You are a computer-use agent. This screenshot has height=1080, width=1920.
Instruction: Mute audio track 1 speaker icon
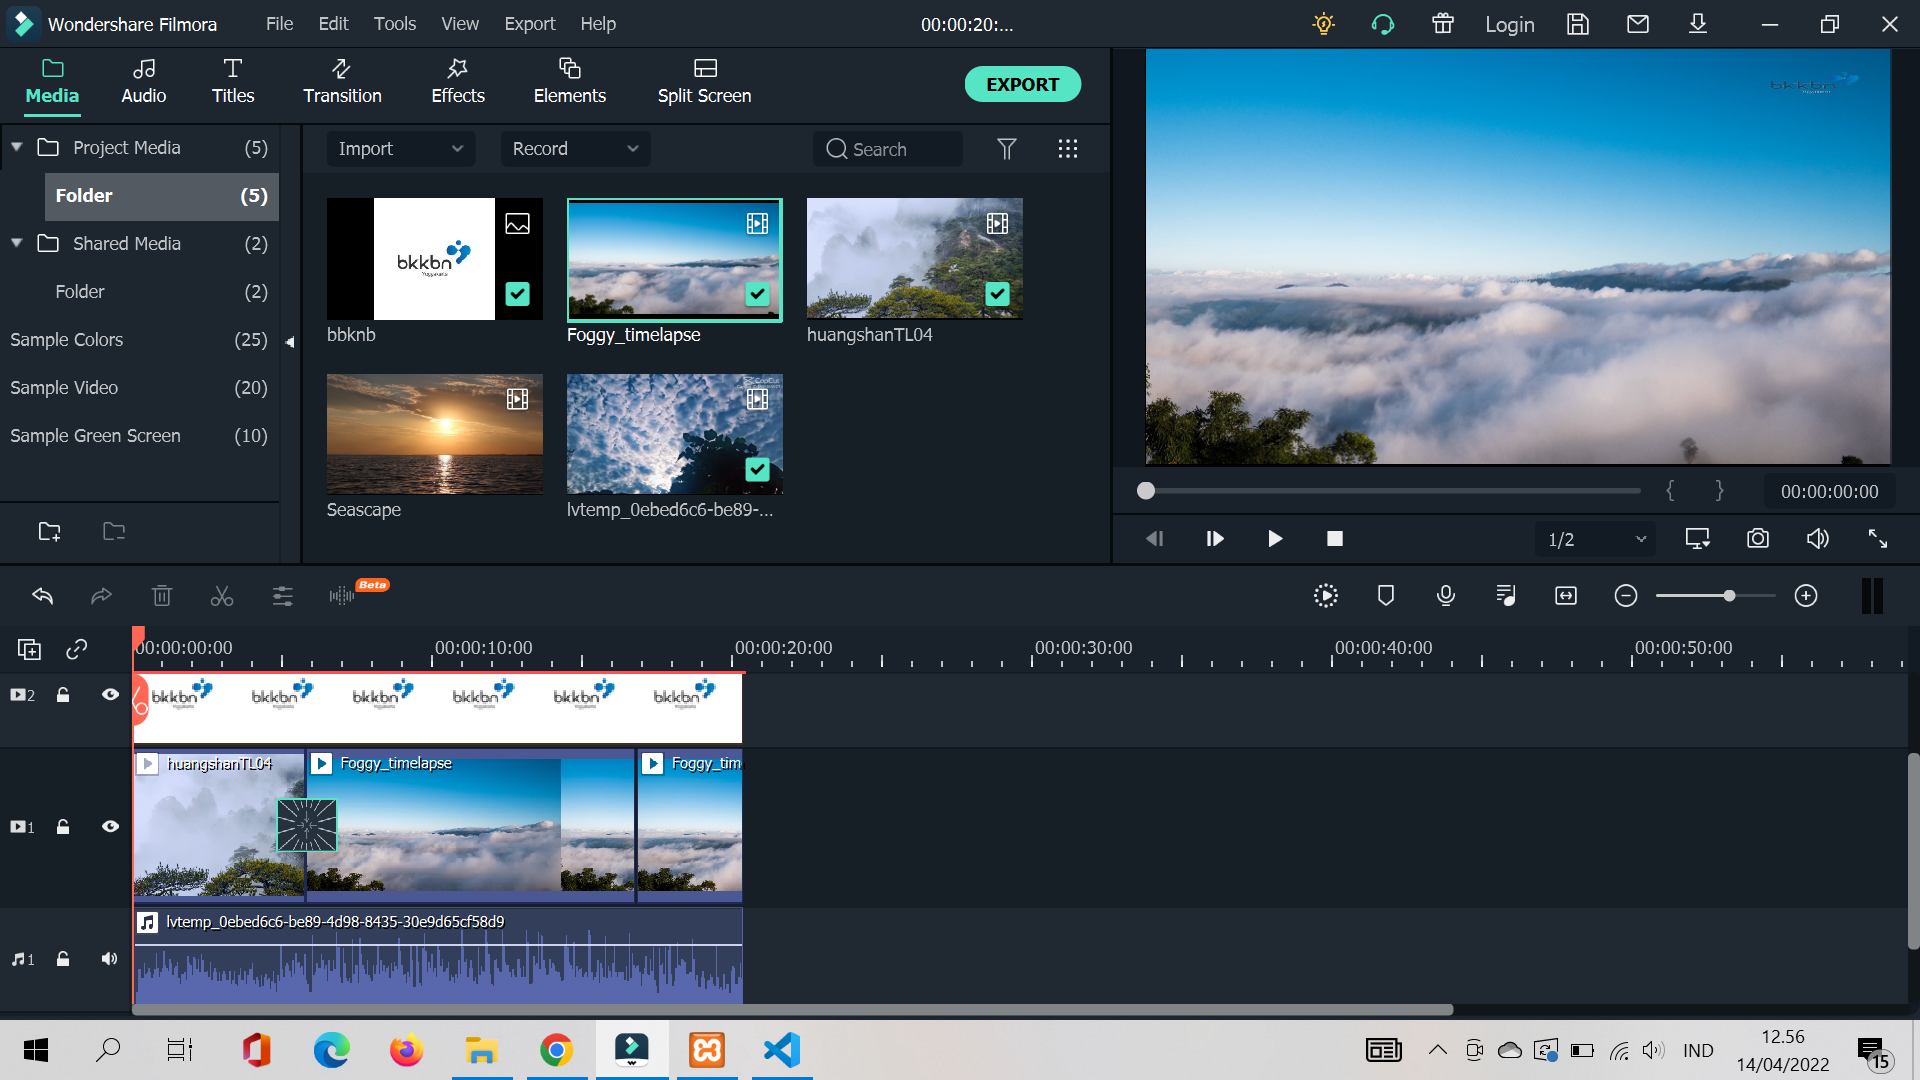coord(109,959)
